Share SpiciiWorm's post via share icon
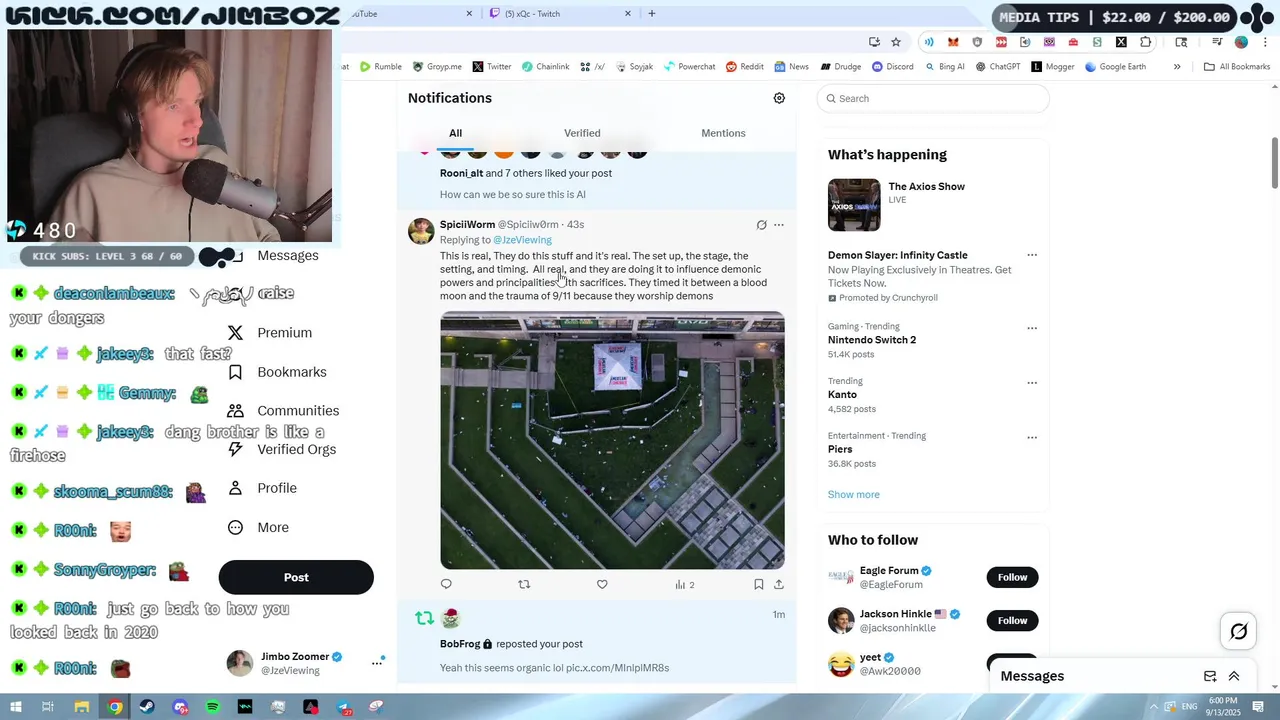 coord(779,584)
